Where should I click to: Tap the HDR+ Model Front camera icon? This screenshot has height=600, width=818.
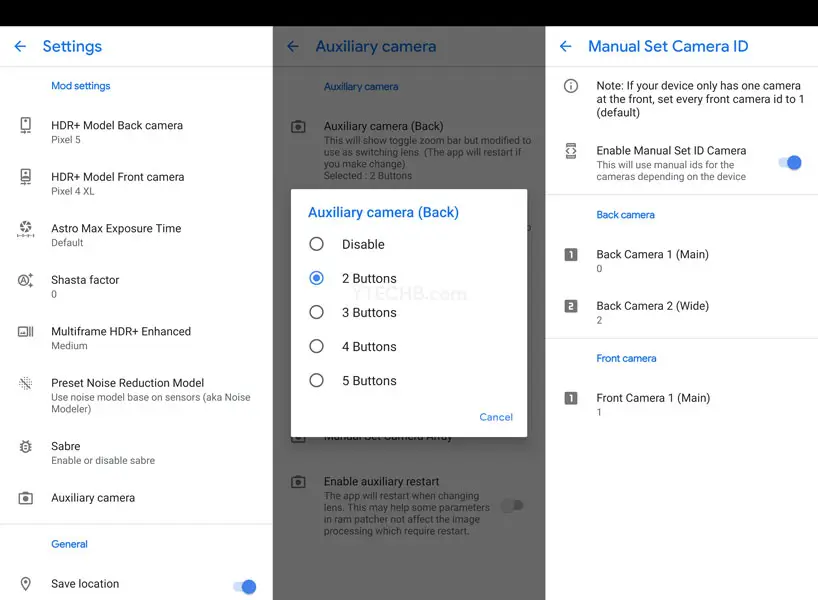pyautogui.click(x=26, y=177)
